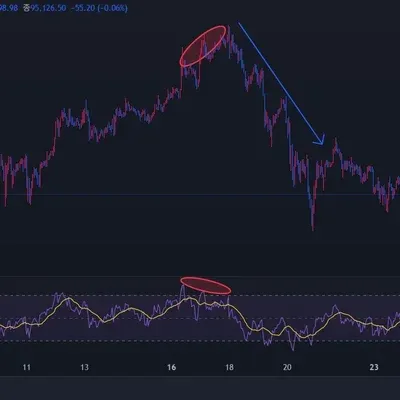Select date label 20 on time axis
The height and width of the screenshot is (400, 400).
(287, 367)
